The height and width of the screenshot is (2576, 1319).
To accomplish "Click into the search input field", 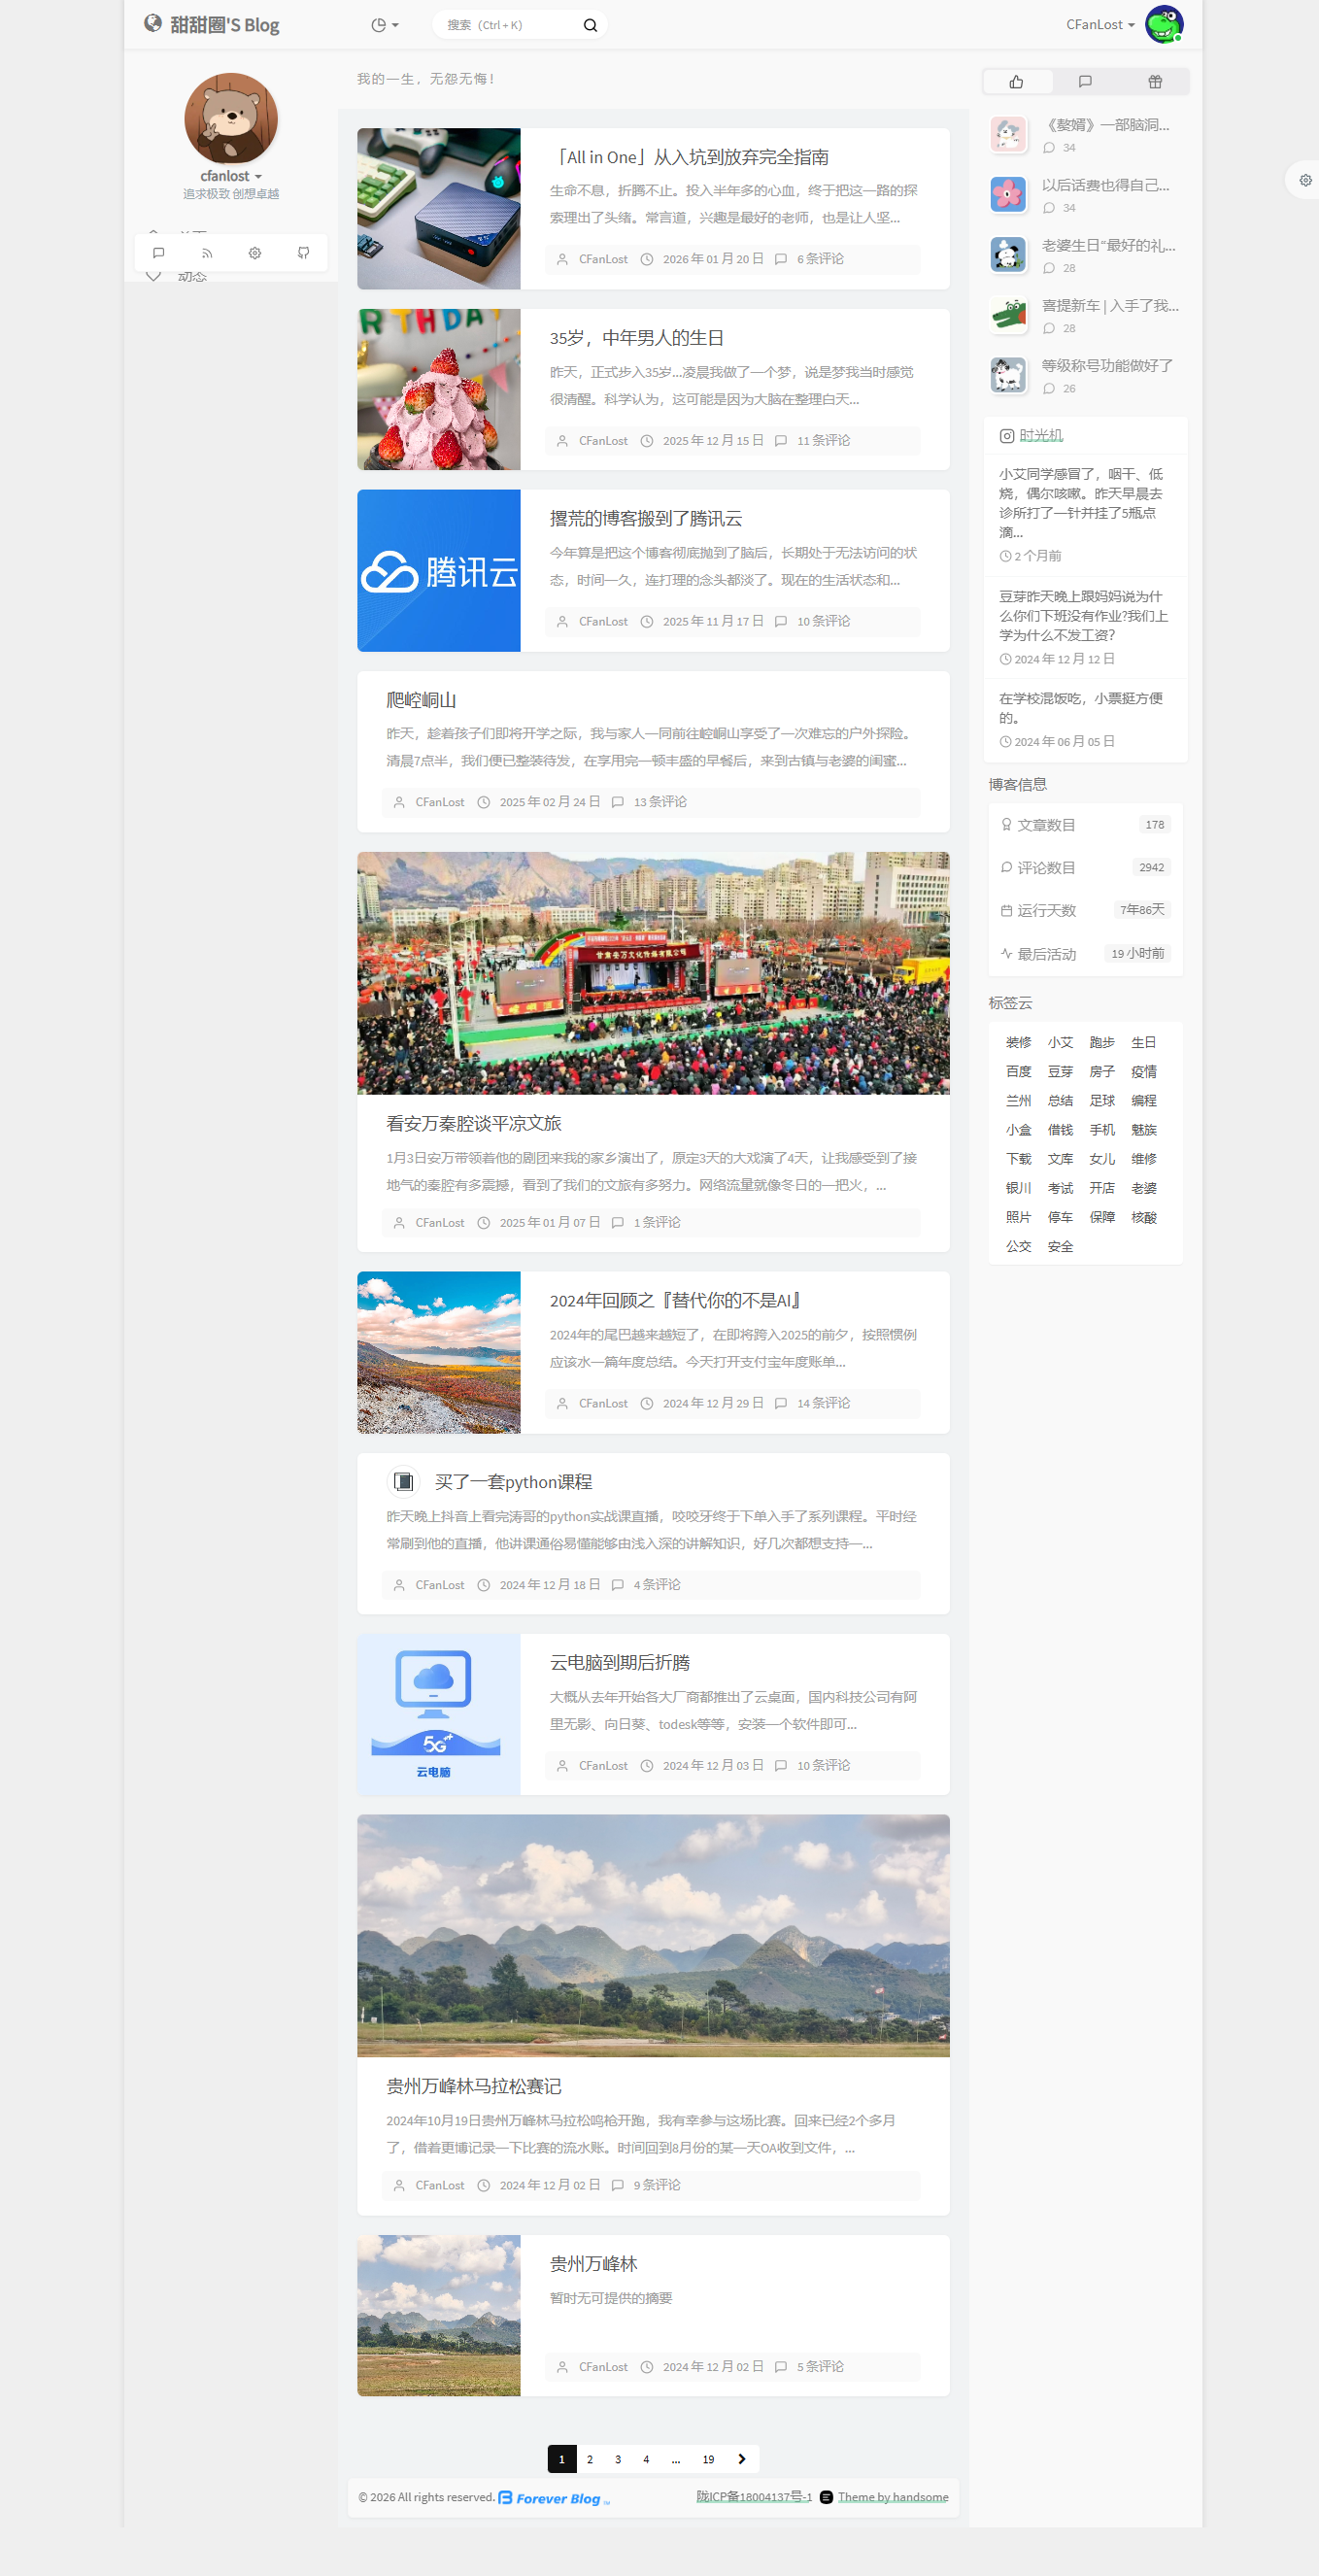I will pos(505,25).
